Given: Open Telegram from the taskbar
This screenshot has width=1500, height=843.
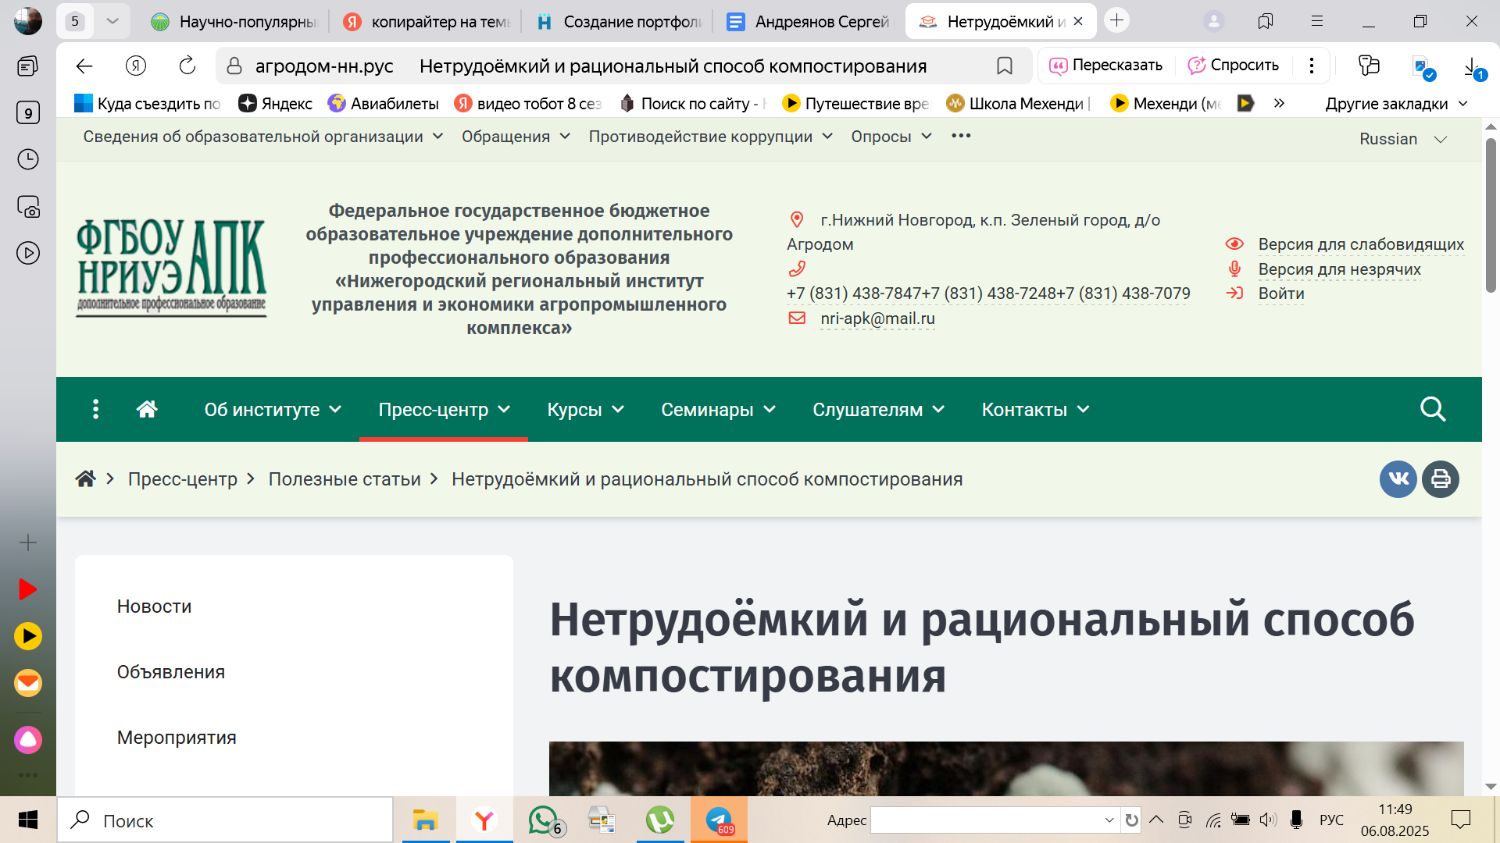Looking at the screenshot, I should (x=719, y=821).
